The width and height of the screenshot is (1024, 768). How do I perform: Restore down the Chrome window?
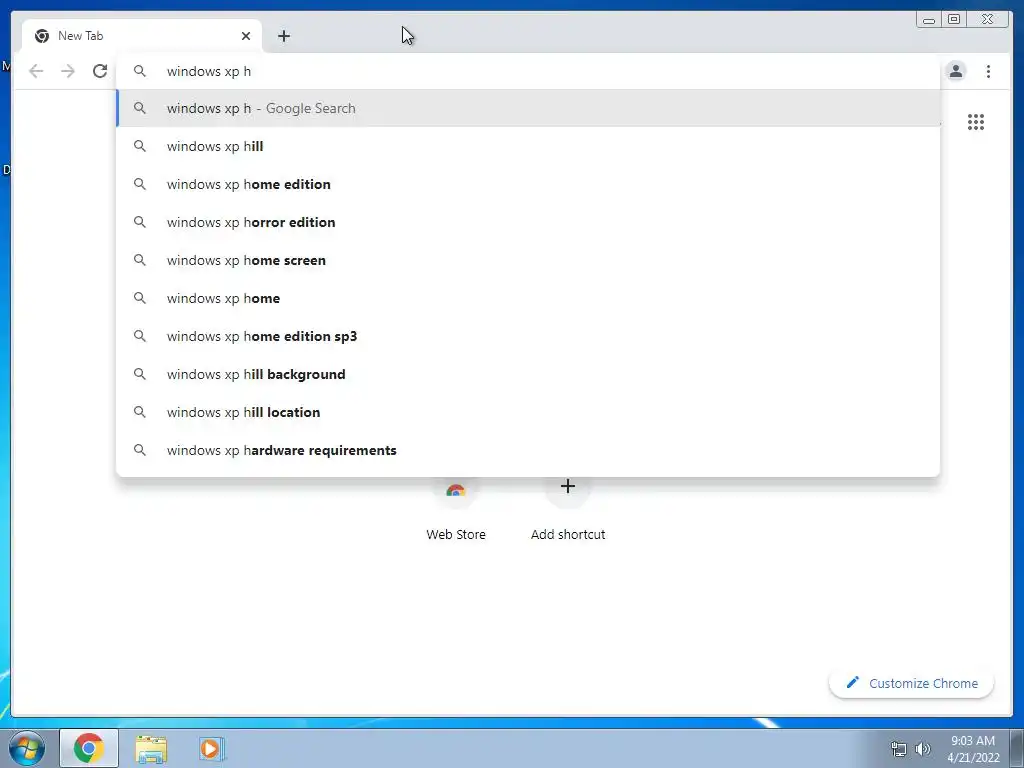pyautogui.click(x=954, y=20)
